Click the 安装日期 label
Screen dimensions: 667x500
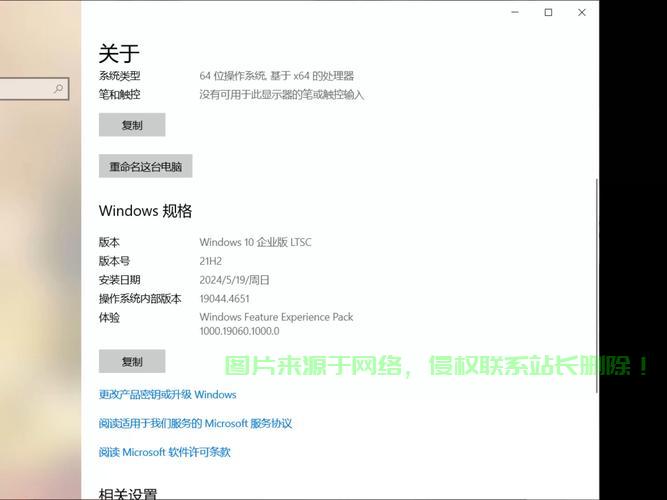tap(120, 280)
